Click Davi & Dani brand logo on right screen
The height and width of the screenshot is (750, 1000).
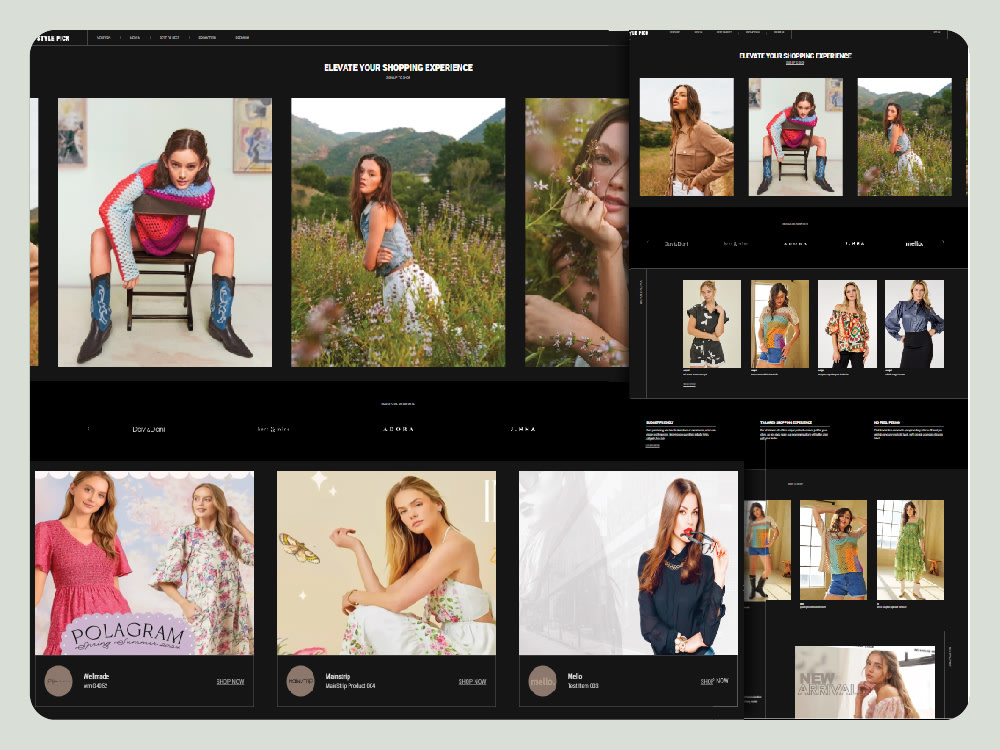click(x=676, y=244)
